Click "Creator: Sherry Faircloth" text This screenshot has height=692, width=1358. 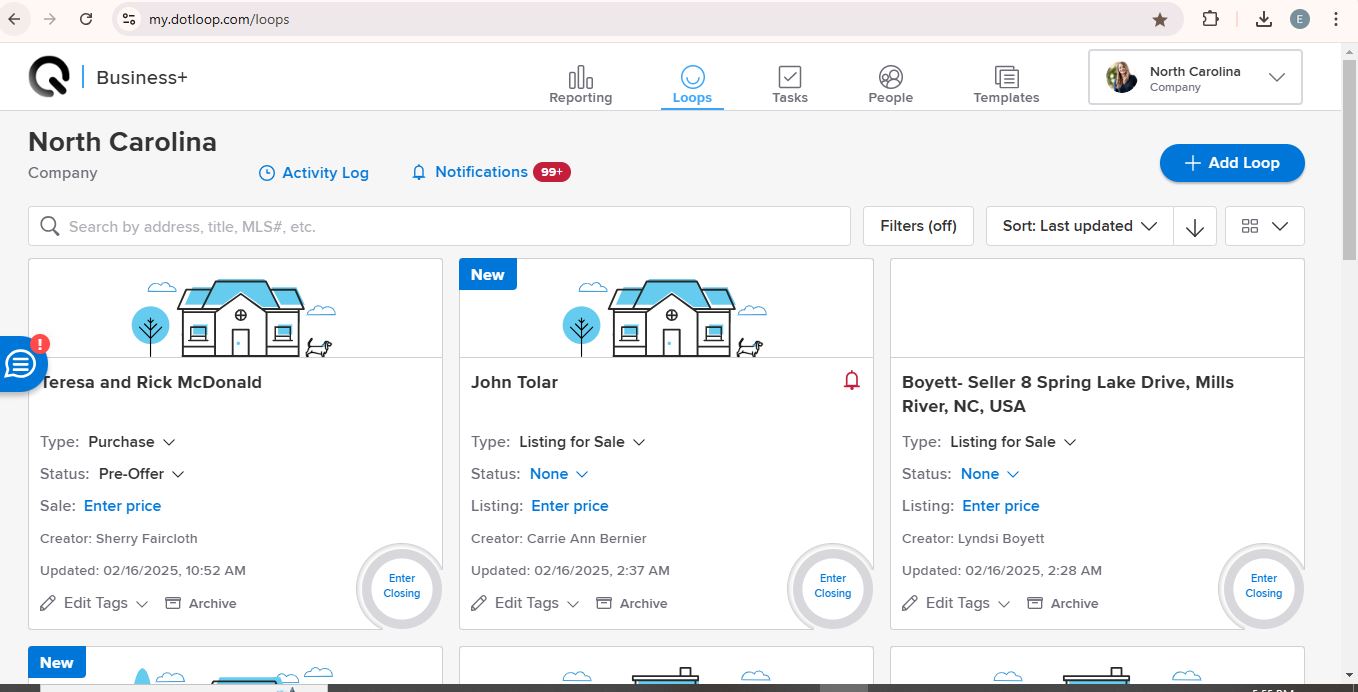119,538
